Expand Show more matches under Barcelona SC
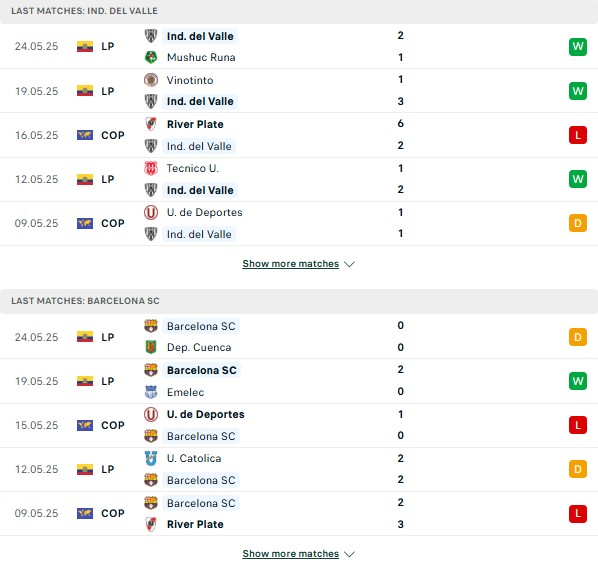This screenshot has width=598, height=569. [x=291, y=554]
